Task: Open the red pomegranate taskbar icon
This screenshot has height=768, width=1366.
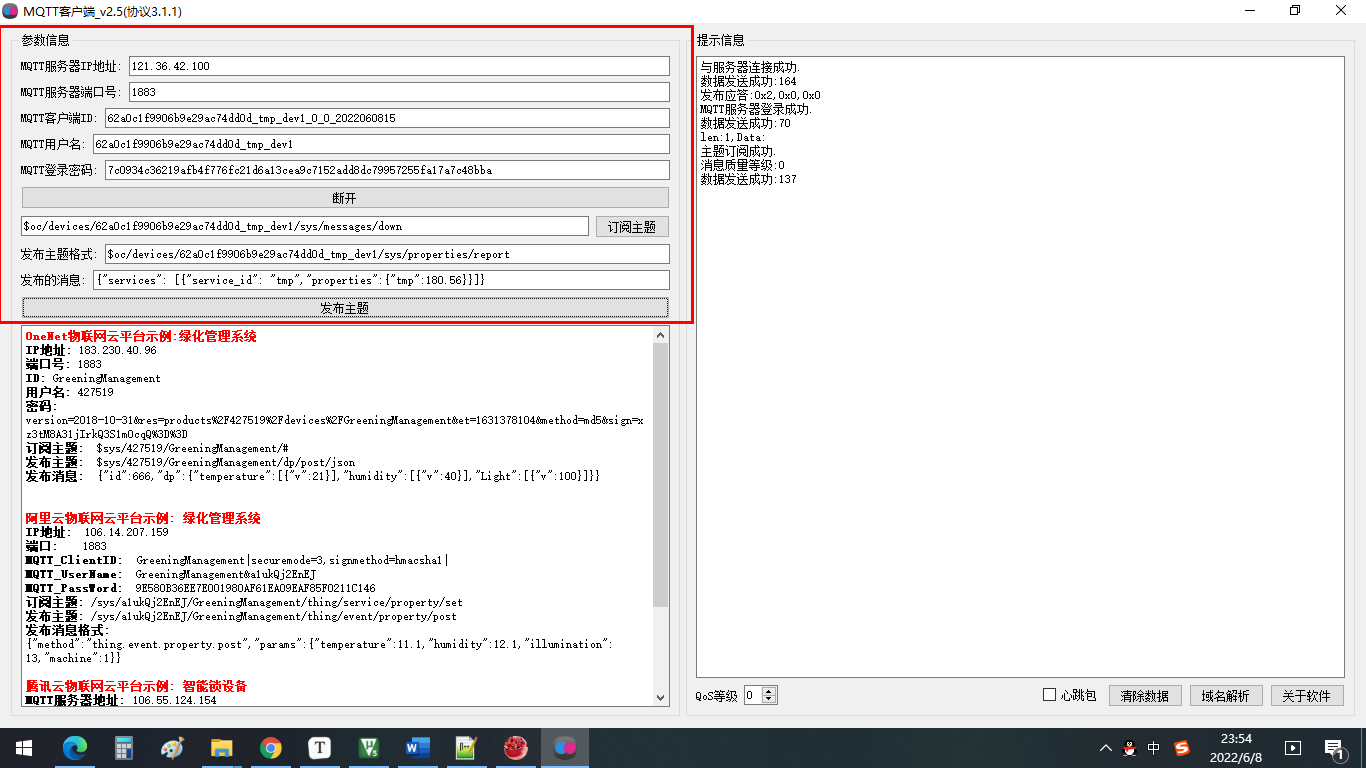Action: [x=515, y=747]
